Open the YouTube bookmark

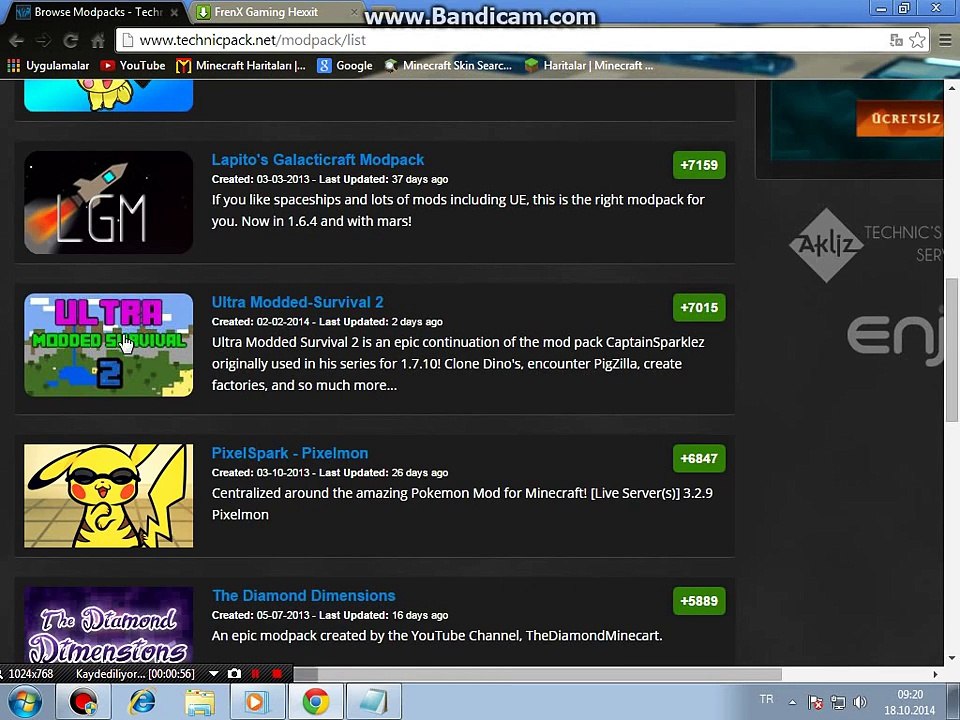click(133, 66)
